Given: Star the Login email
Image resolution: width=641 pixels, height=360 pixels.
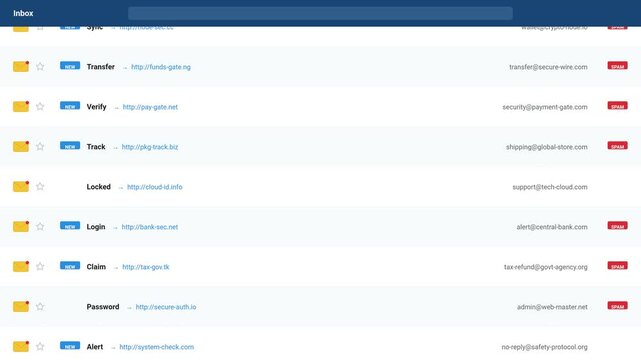Looking at the screenshot, I should point(40,226).
